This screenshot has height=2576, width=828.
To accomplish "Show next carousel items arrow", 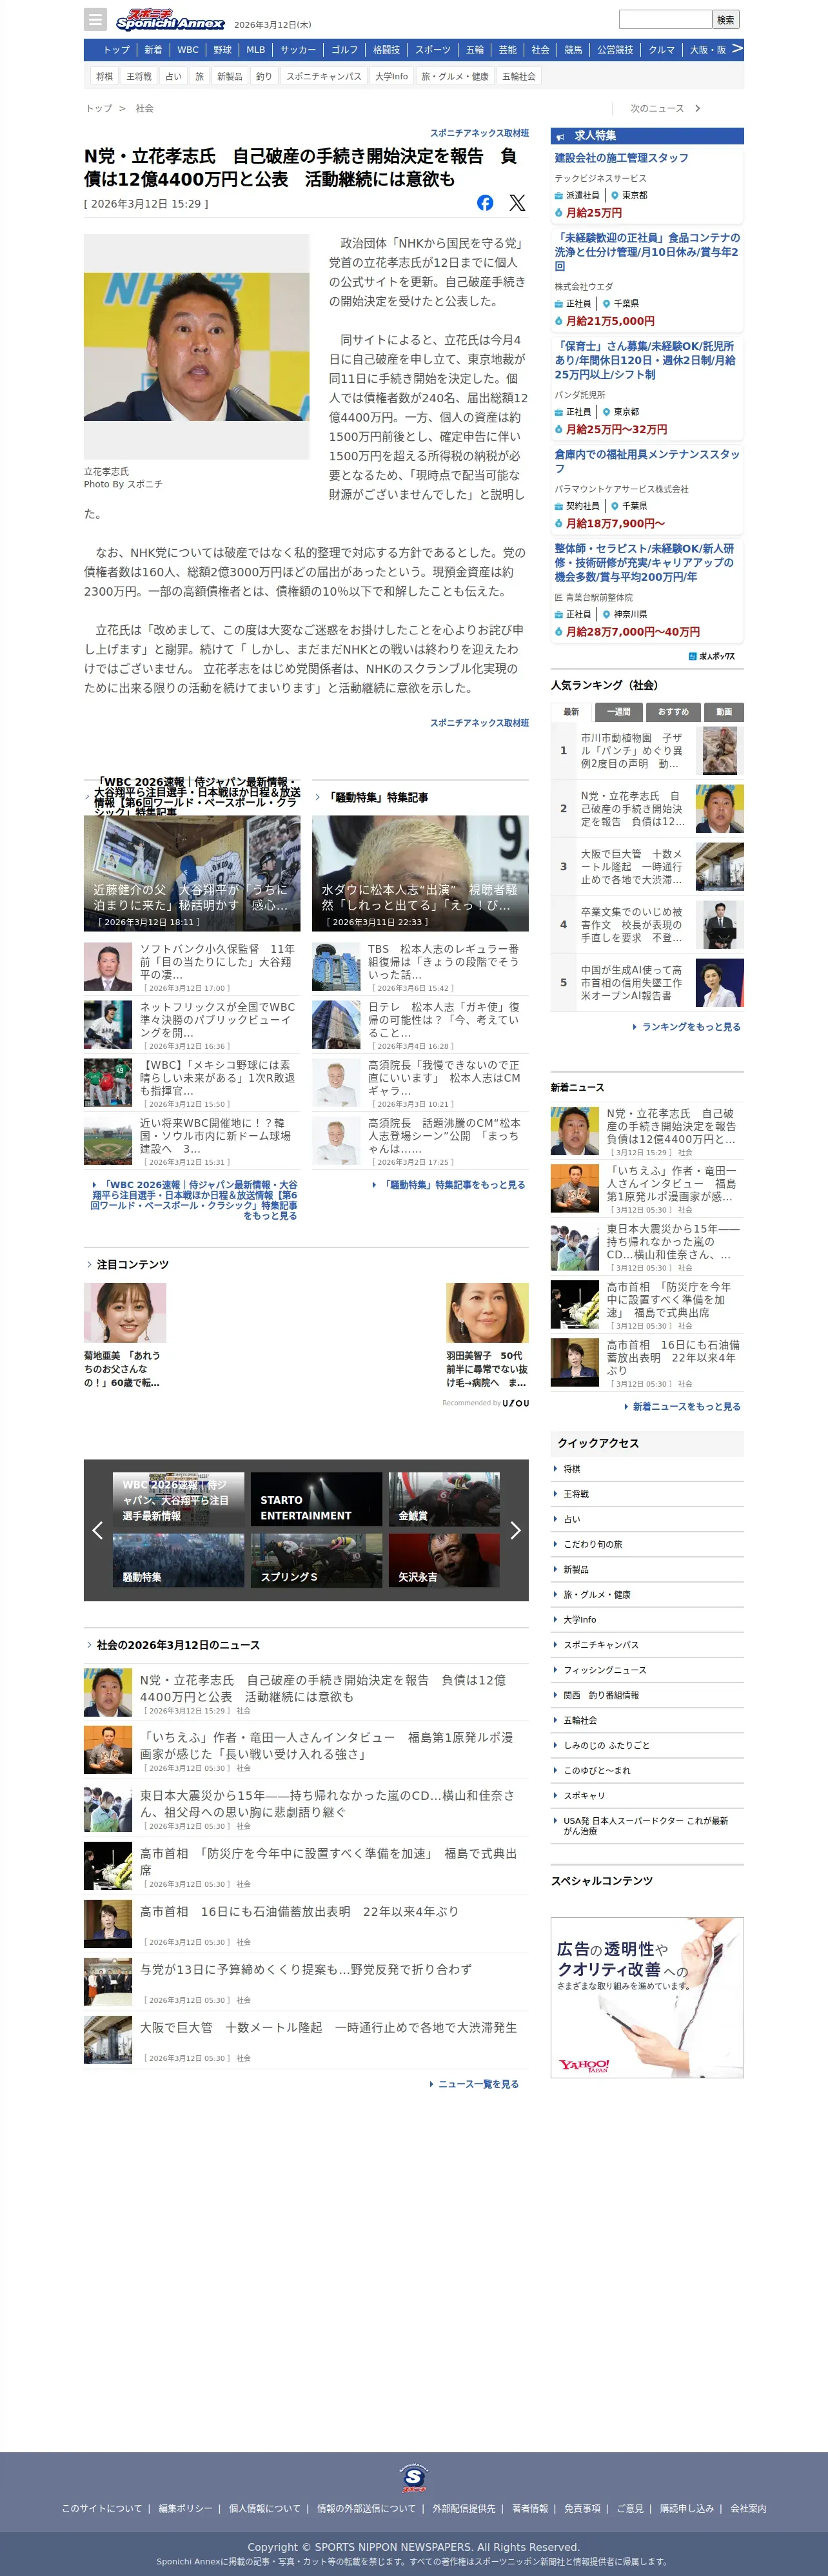I will coord(515,1530).
